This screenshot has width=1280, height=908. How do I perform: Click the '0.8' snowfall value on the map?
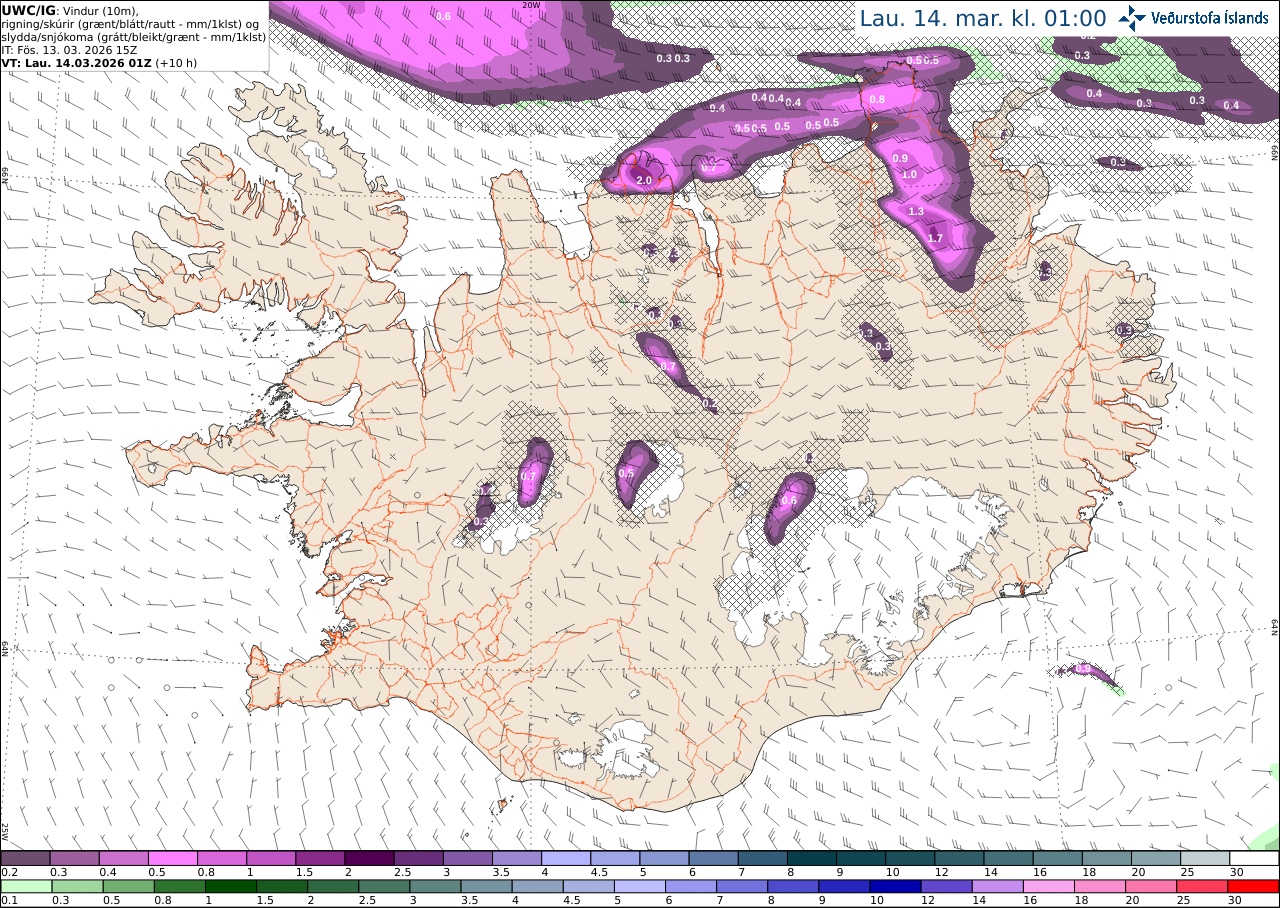[x=877, y=99]
